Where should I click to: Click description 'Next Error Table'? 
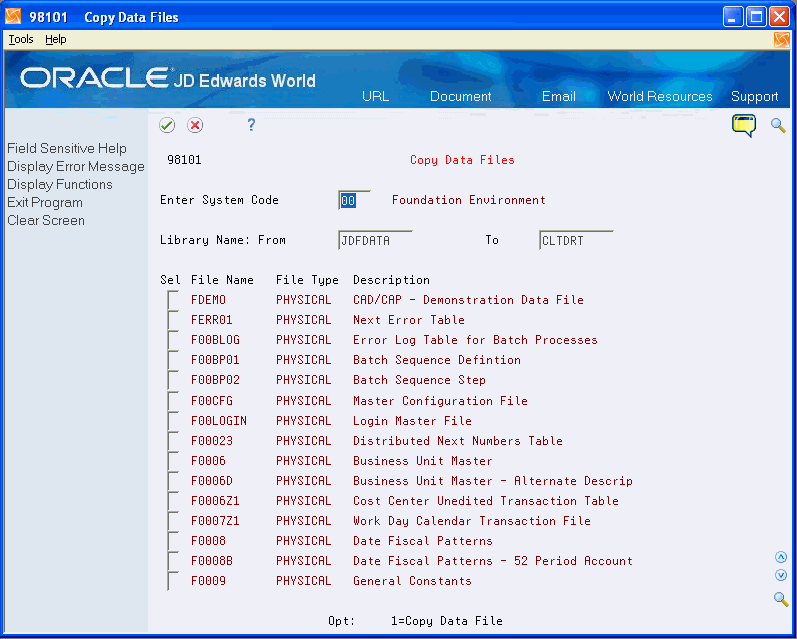(x=409, y=320)
